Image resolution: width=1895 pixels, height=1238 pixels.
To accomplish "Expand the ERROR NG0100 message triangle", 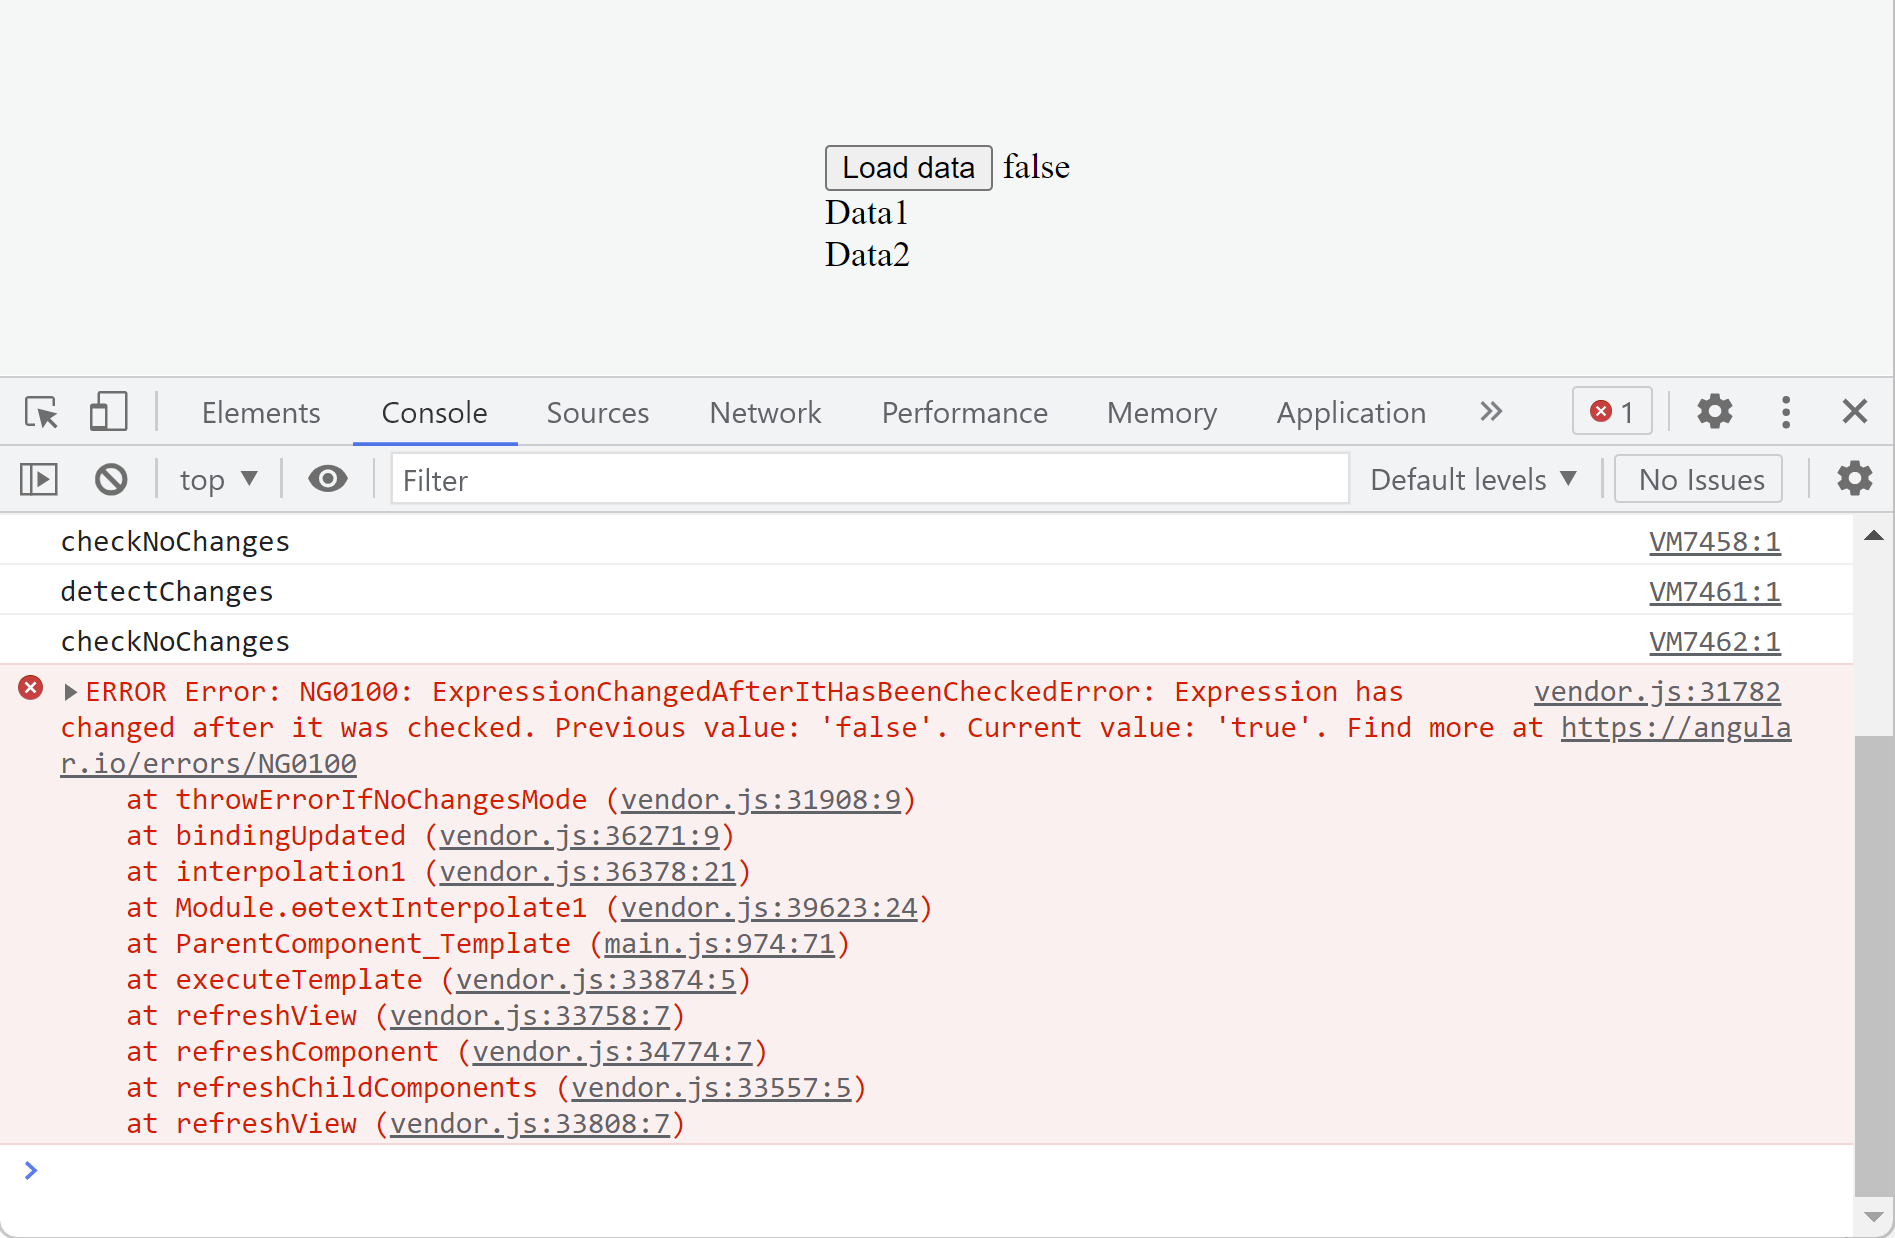I will click(x=70, y=691).
